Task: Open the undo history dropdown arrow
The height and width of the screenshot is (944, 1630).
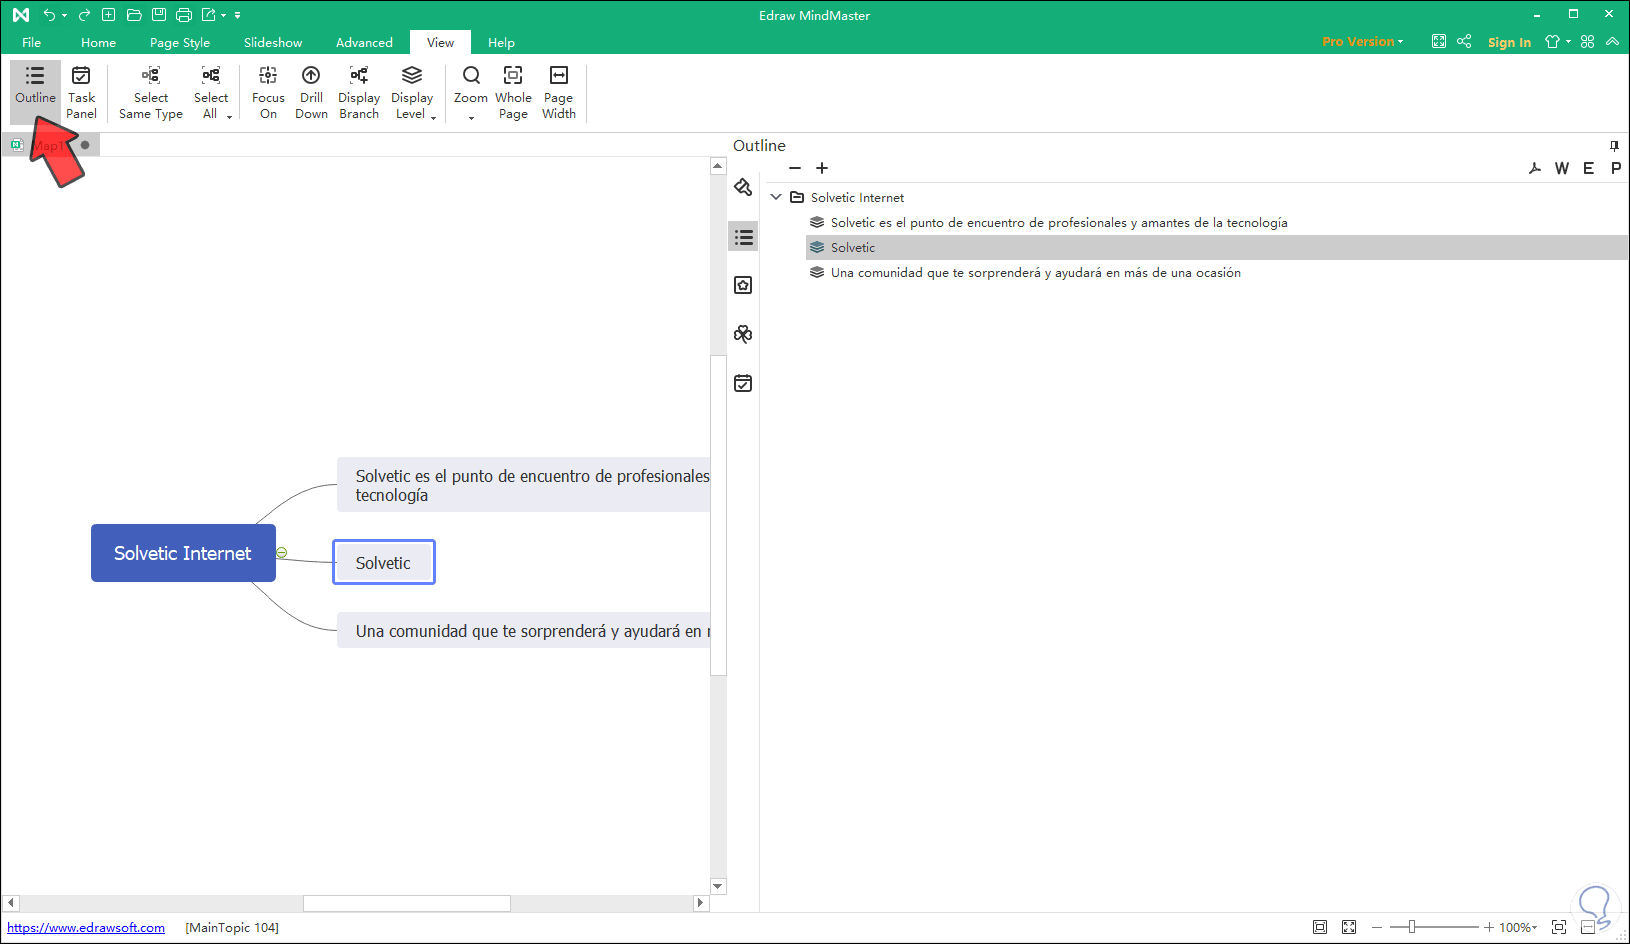Action: 64,15
